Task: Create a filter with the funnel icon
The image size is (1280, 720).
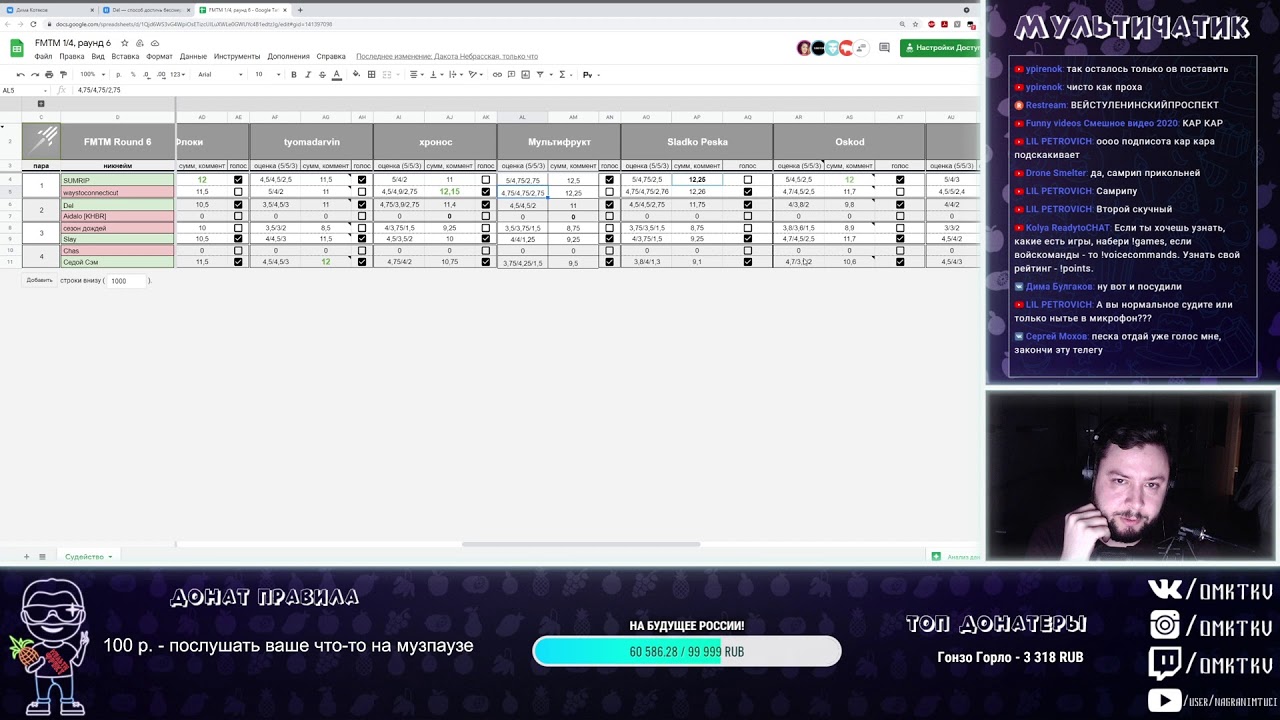Action: [x=540, y=74]
